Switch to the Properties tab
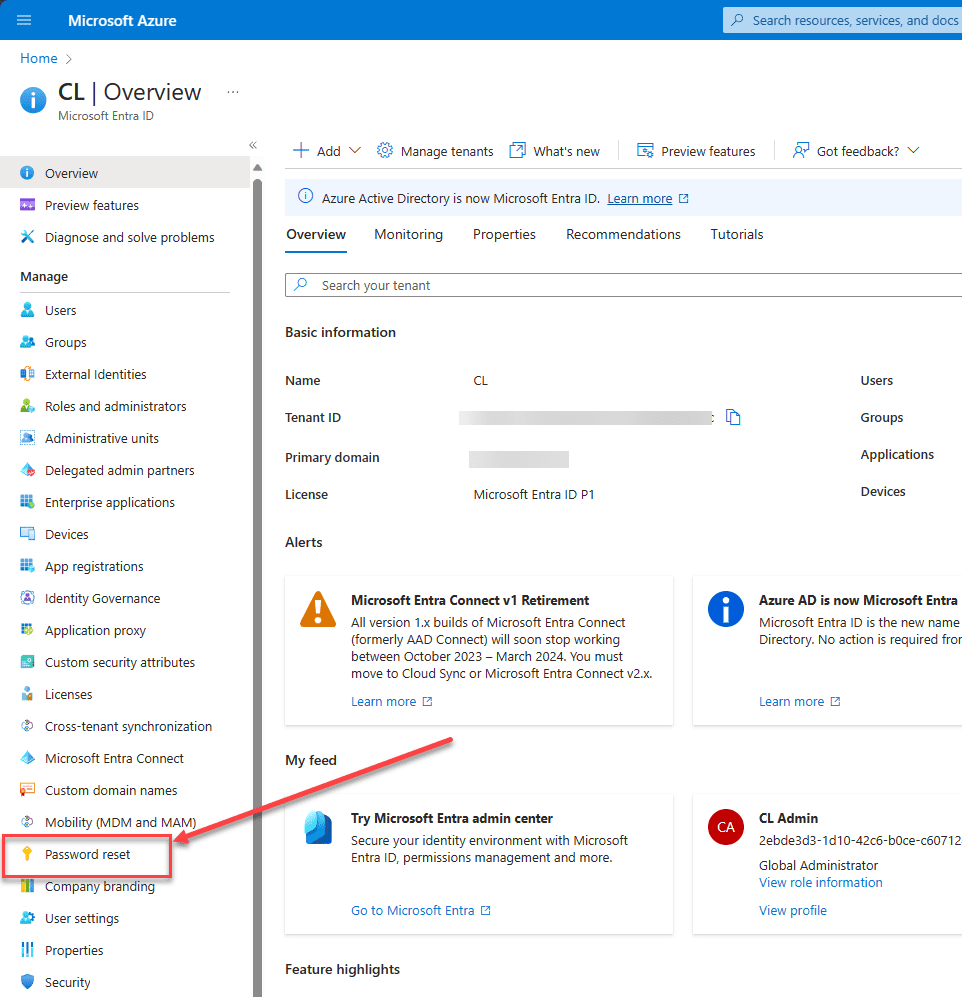 click(504, 234)
